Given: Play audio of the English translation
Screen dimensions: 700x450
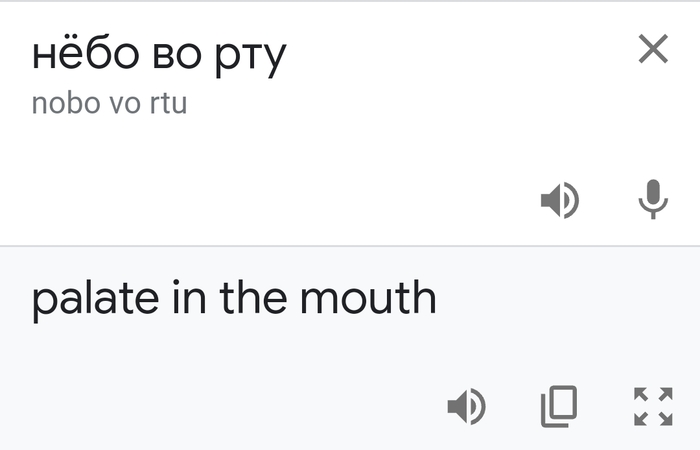Looking at the screenshot, I should point(466,406).
